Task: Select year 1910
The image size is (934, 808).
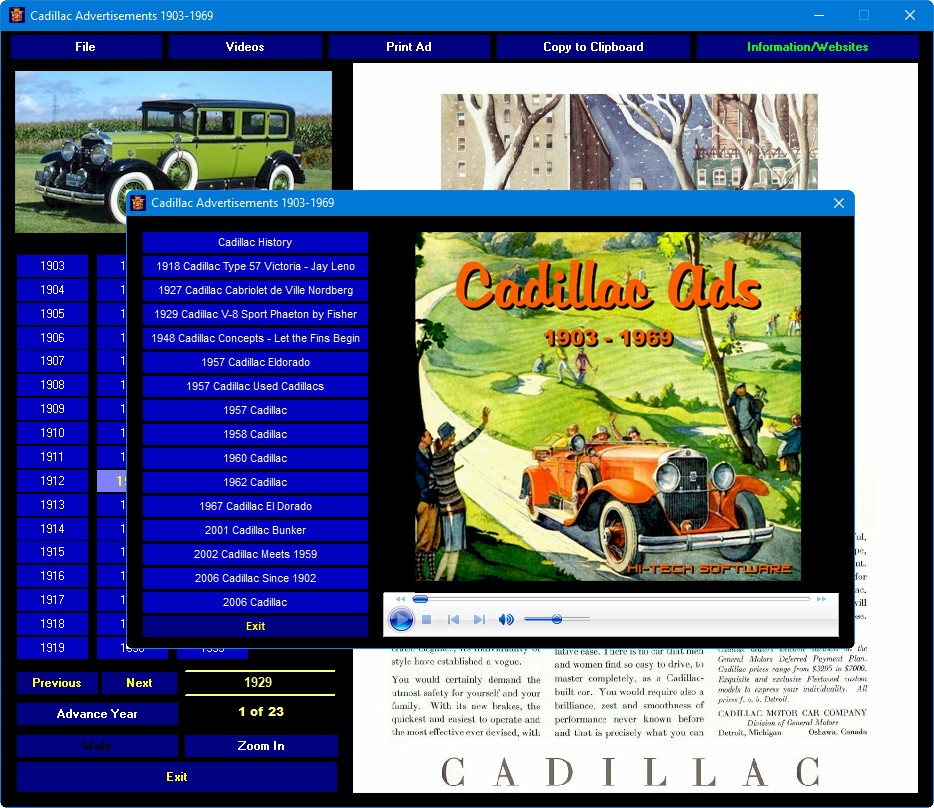Action: (x=52, y=433)
